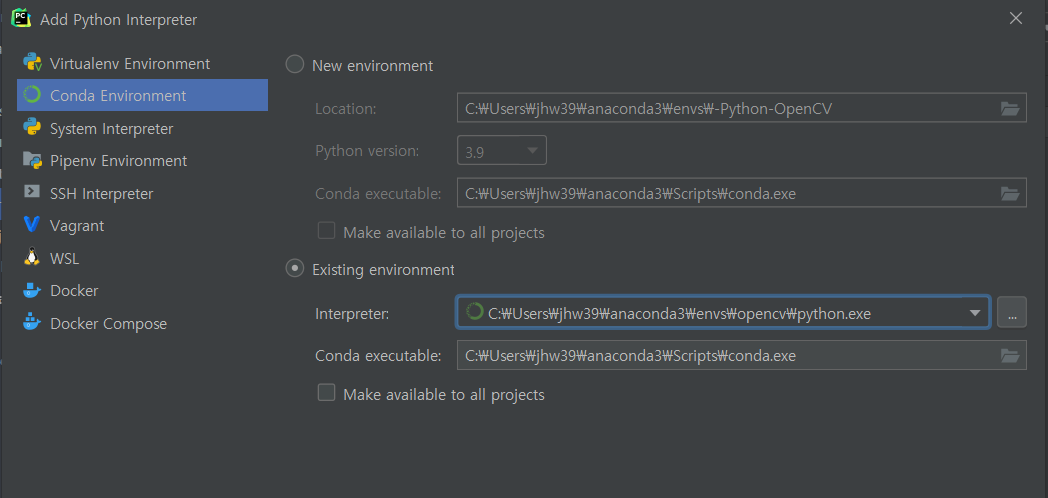The image size is (1048, 498).
Task: Click the PyCharm logo in title bar
Action: (21, 18)
